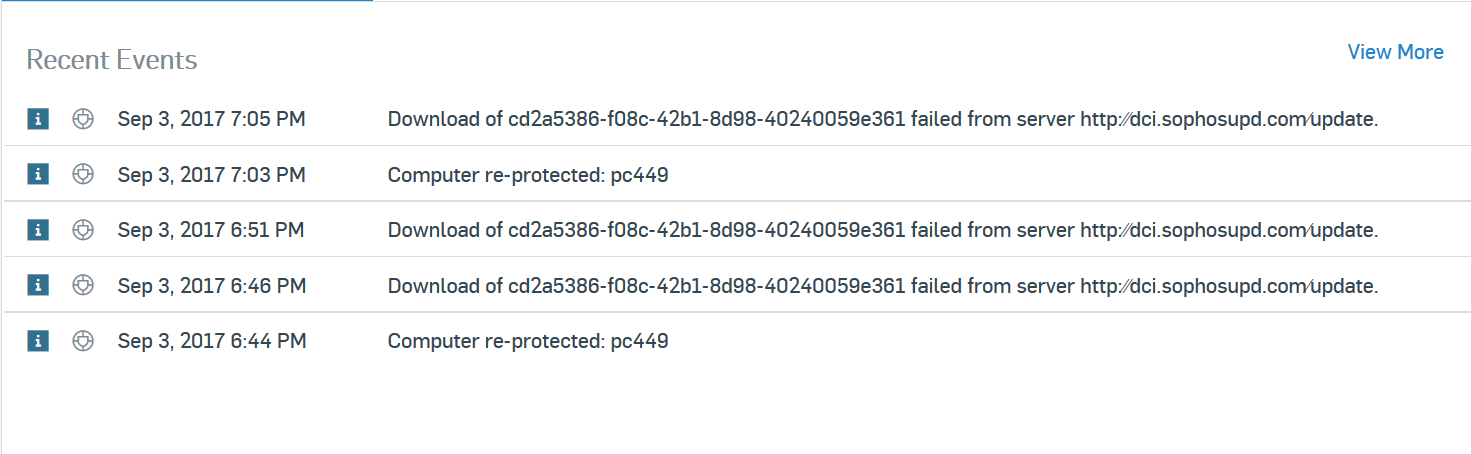Select the 6:46 PM download failed message

883,287
